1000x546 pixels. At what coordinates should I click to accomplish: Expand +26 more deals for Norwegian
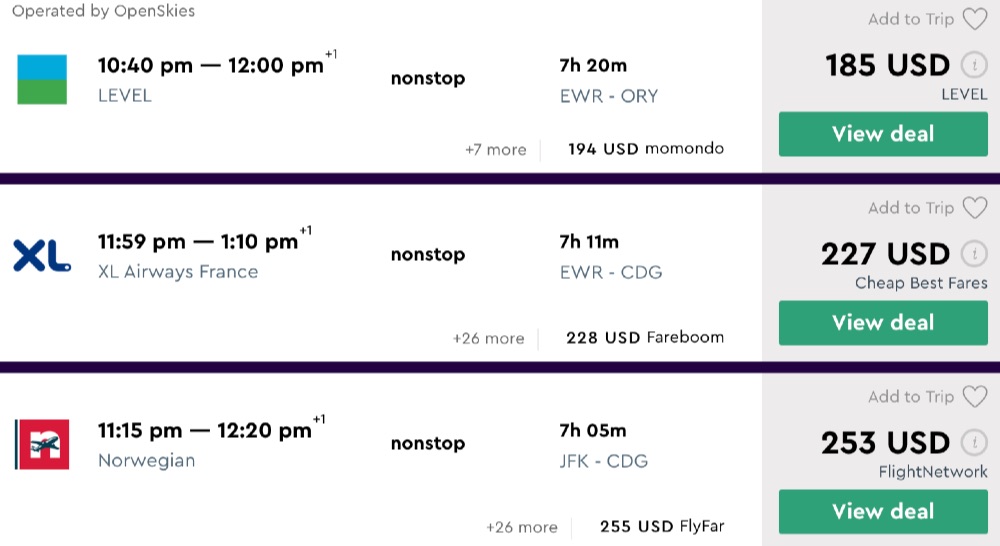click(521, 527)
